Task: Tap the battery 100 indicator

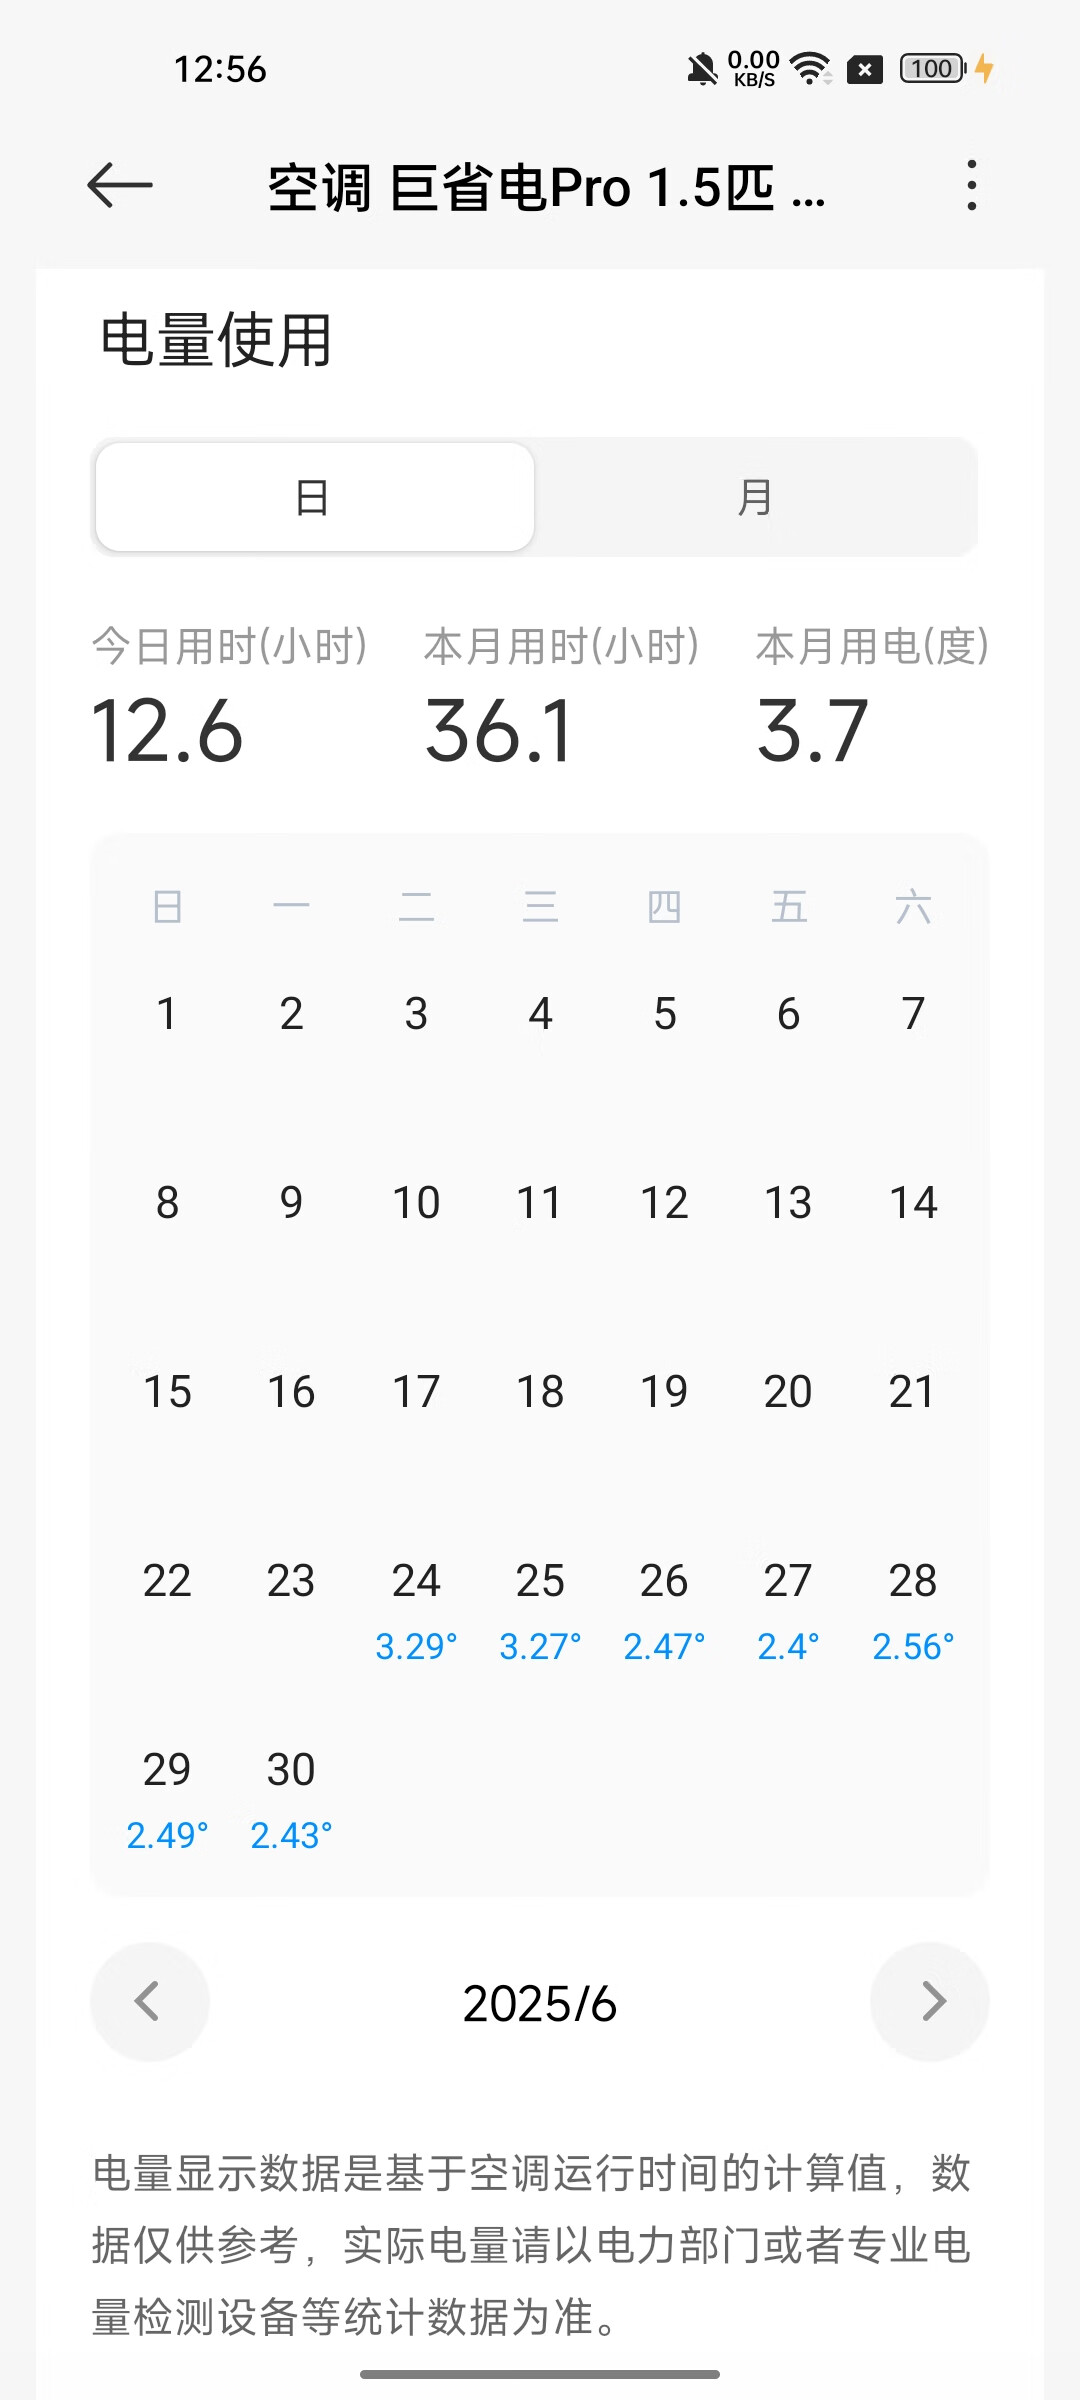Action: (933, 69)
